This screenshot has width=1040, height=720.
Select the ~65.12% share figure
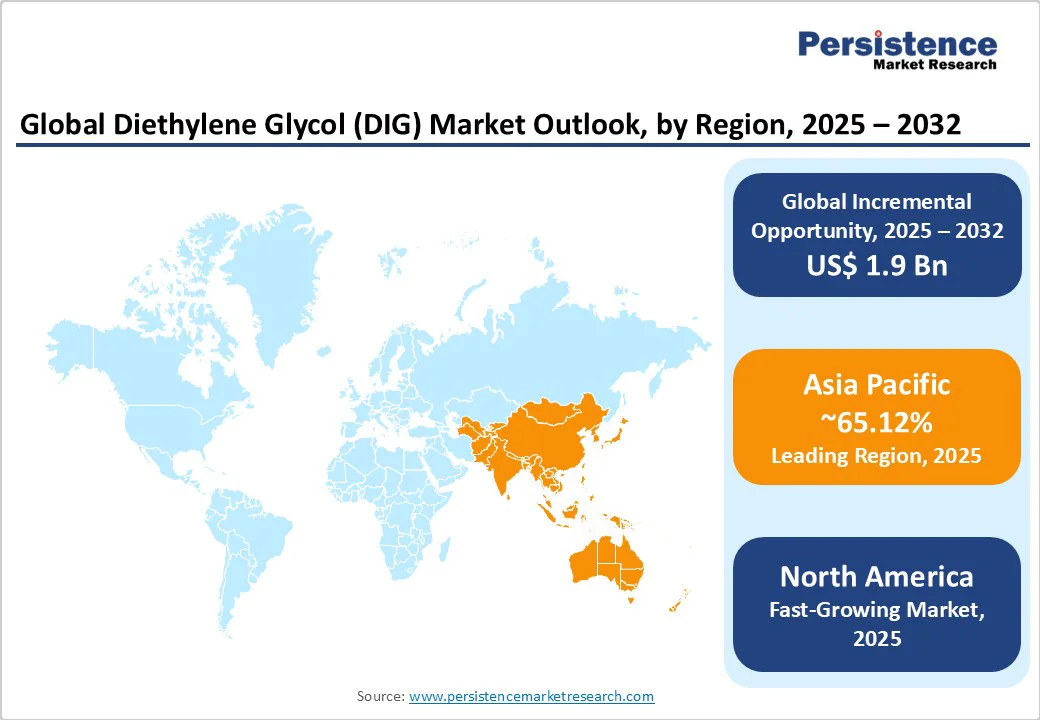(x=877, y=422)
